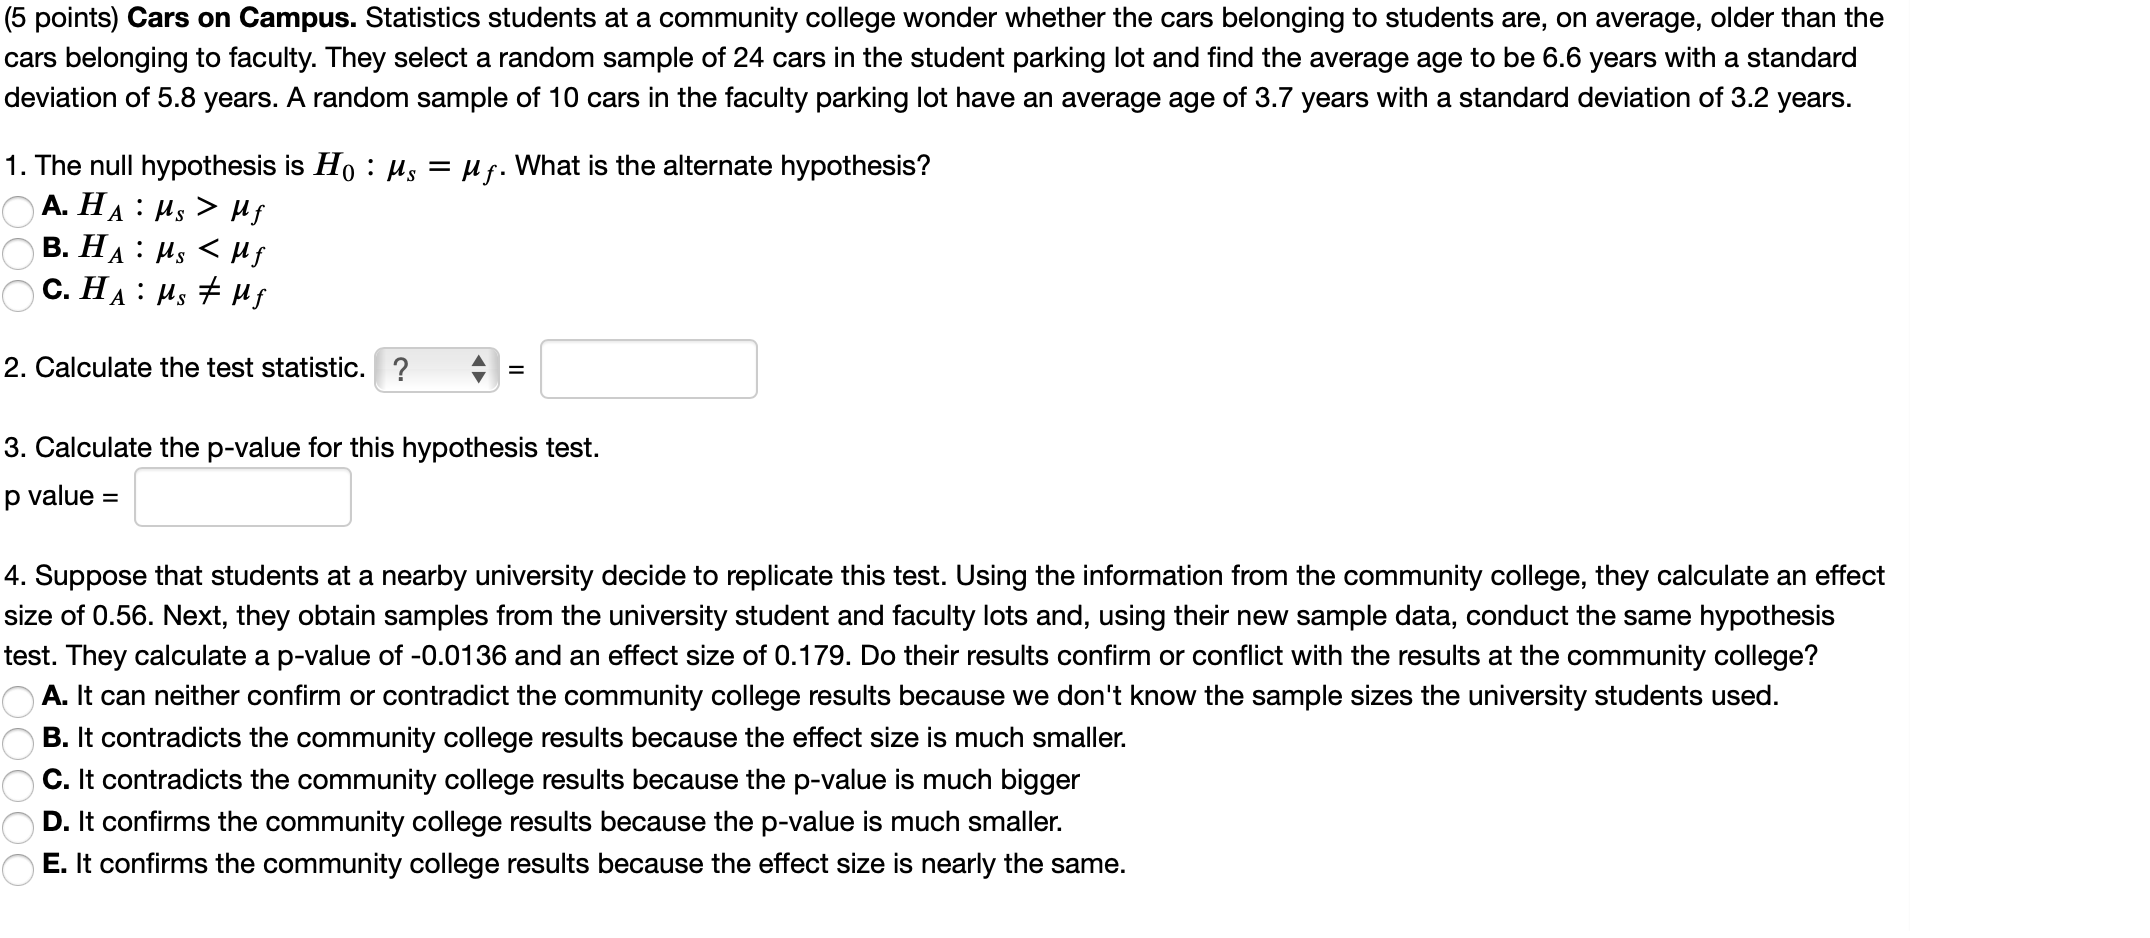Choose option B about smaller effect size
Screen dimensions: 2150x938
[x=17, y=739]
